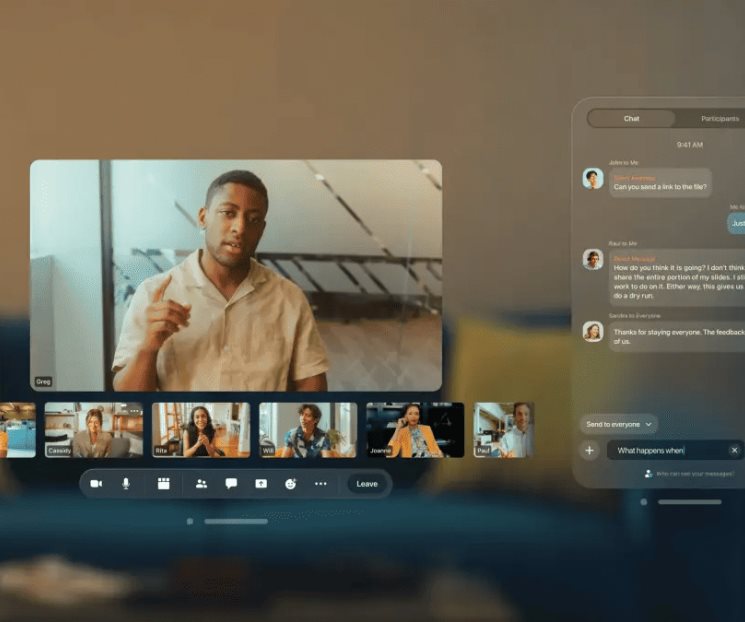Grab the window bar below the chat panel
Screen dimensions: 745x622
(690, 502)
